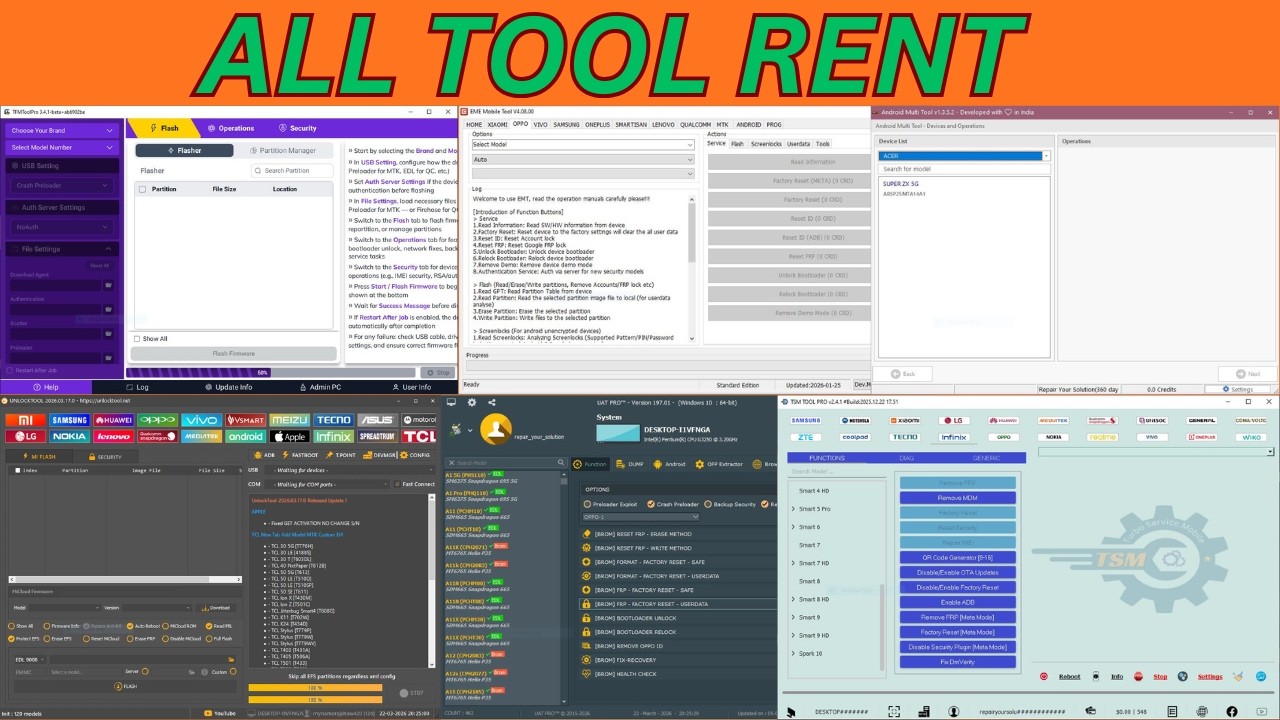The width and height of the screenshot is (1280, 720).
Task: Switch to DIAG tab in TSM Tool
Action: [907, 458]
